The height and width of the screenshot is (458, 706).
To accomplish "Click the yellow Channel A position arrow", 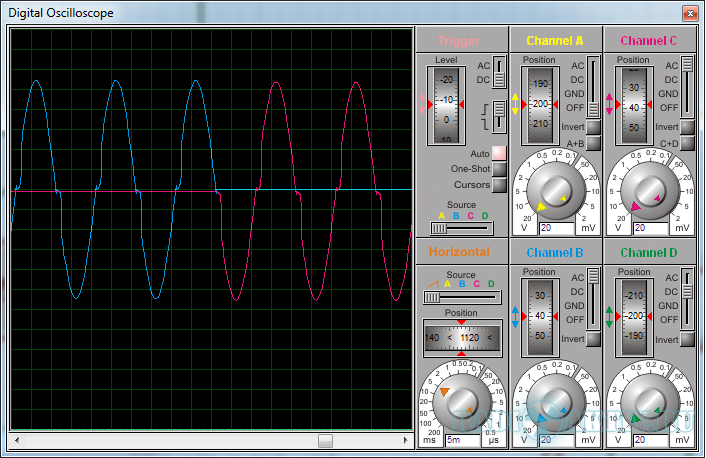I will tap(516, 104).
